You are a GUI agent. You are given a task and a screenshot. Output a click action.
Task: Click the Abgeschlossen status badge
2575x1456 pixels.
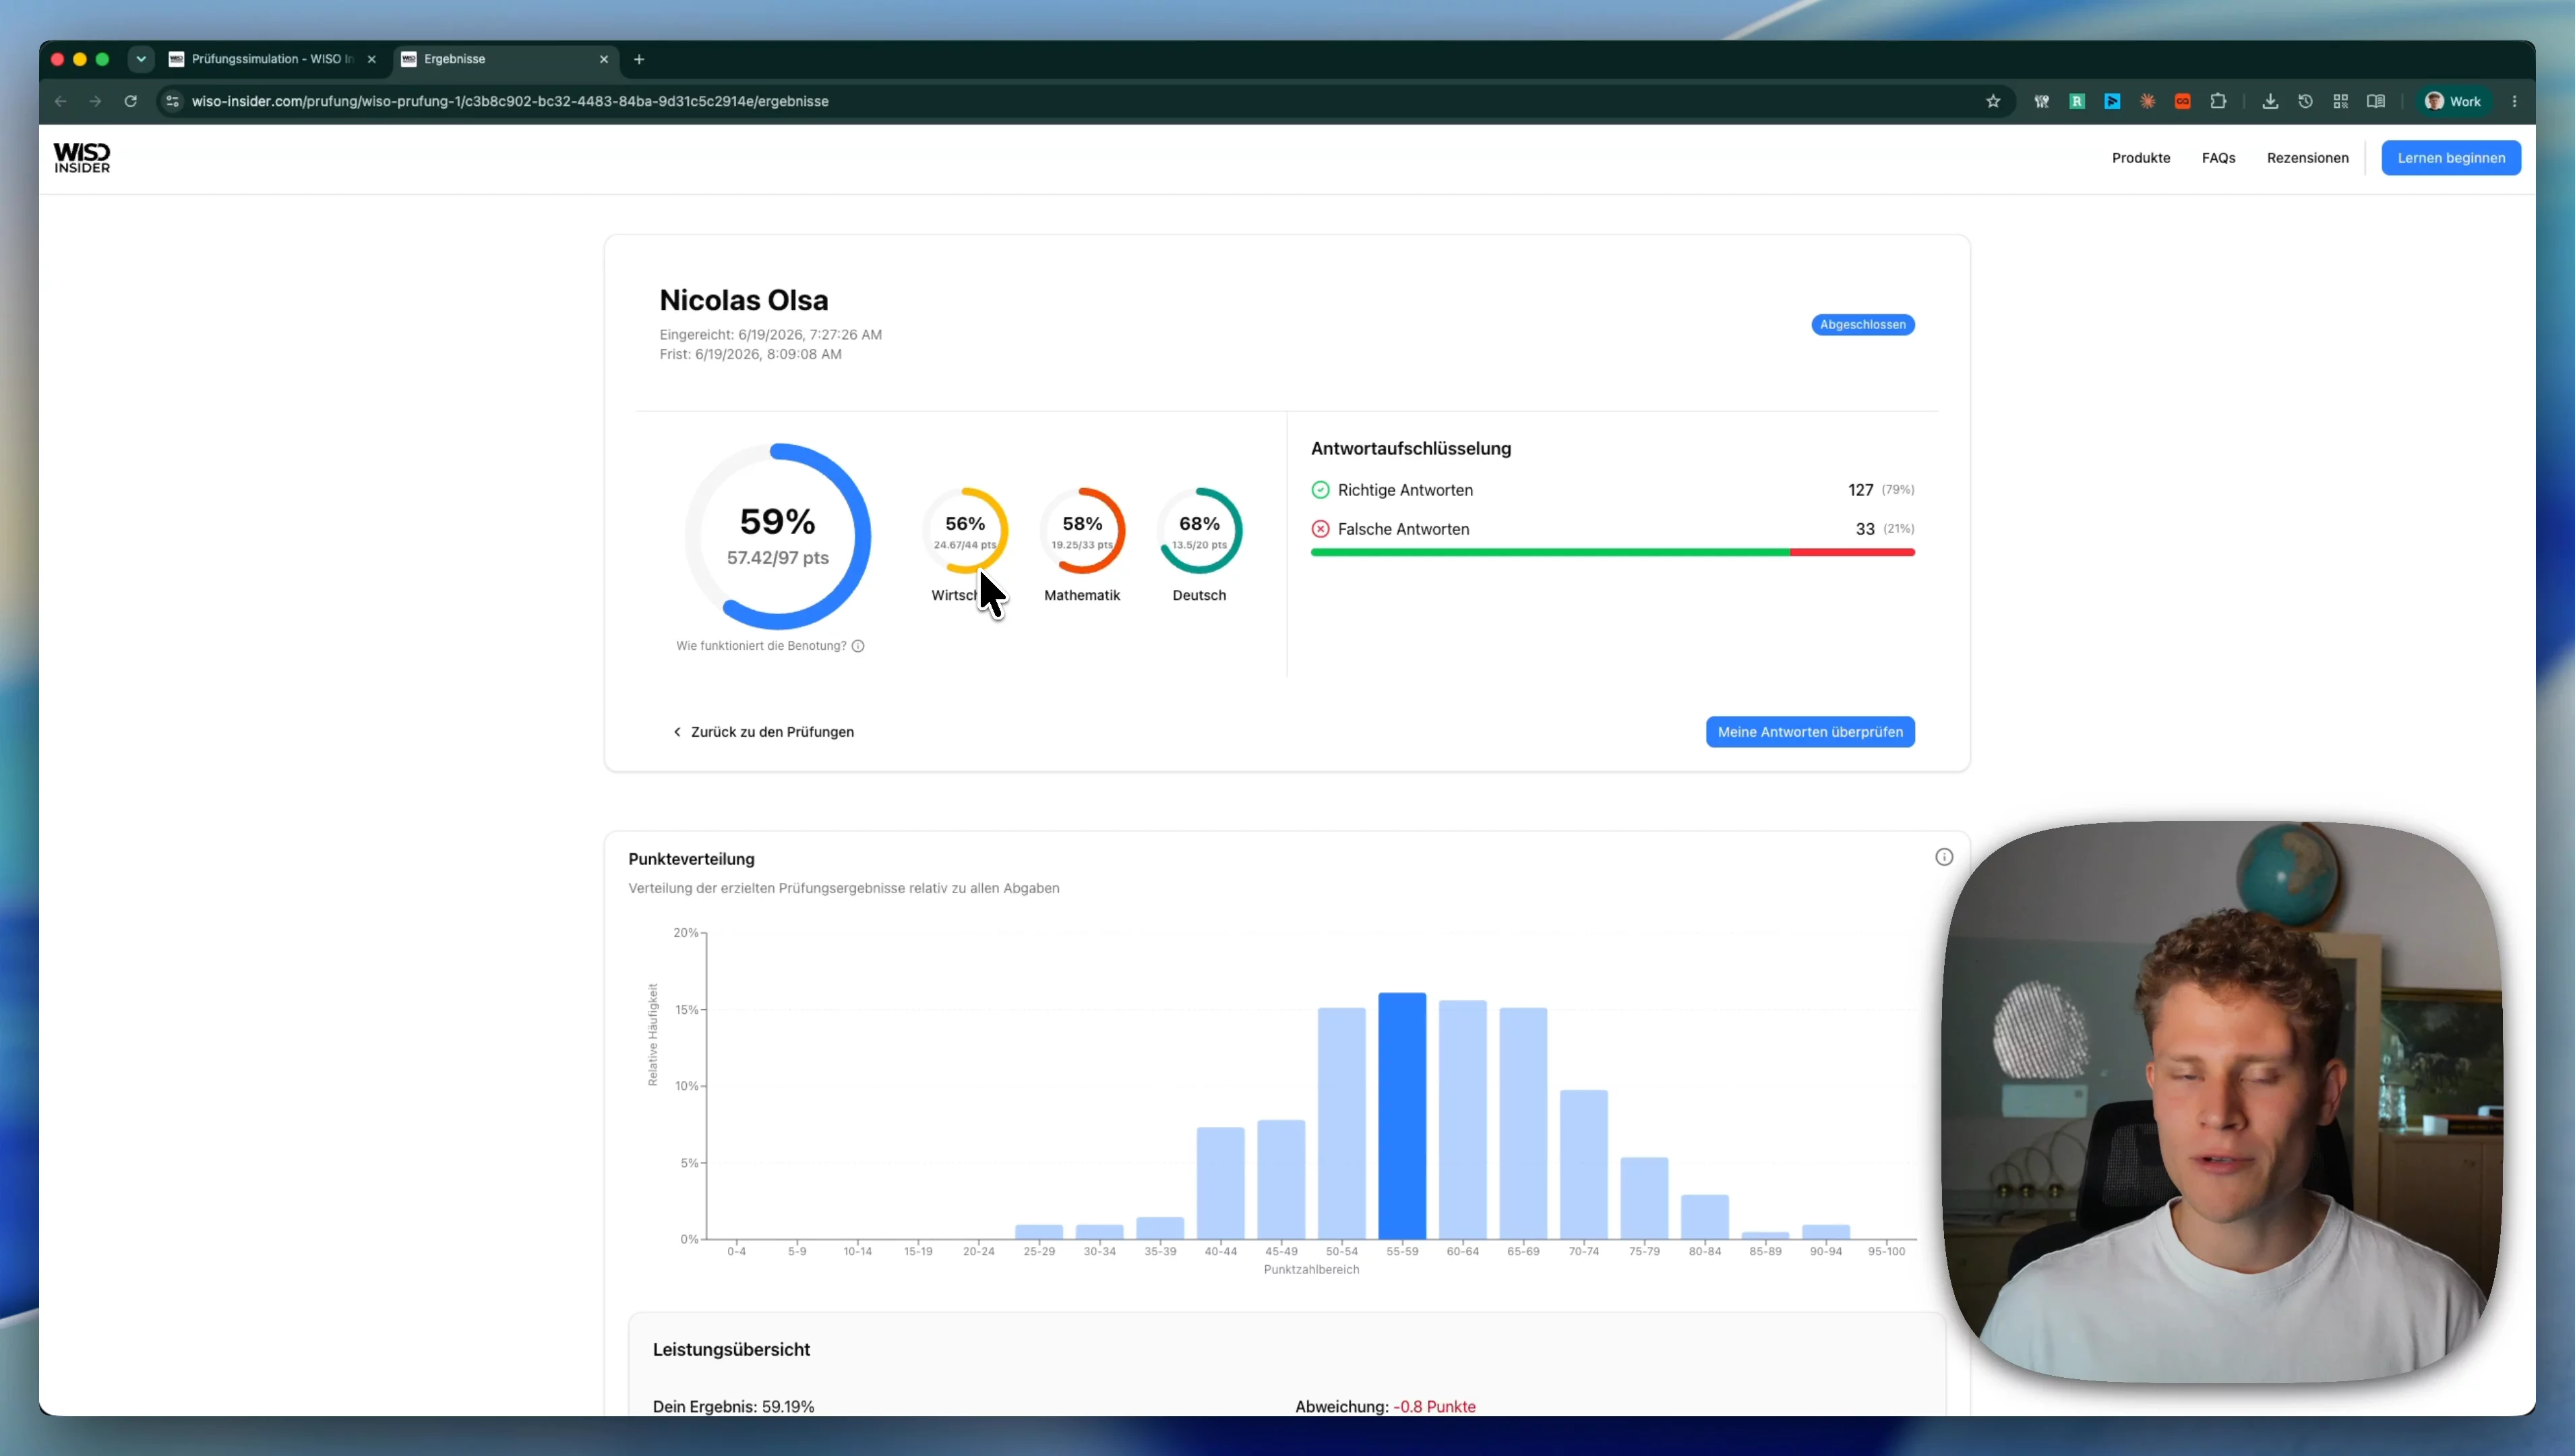pos(1862,324)
